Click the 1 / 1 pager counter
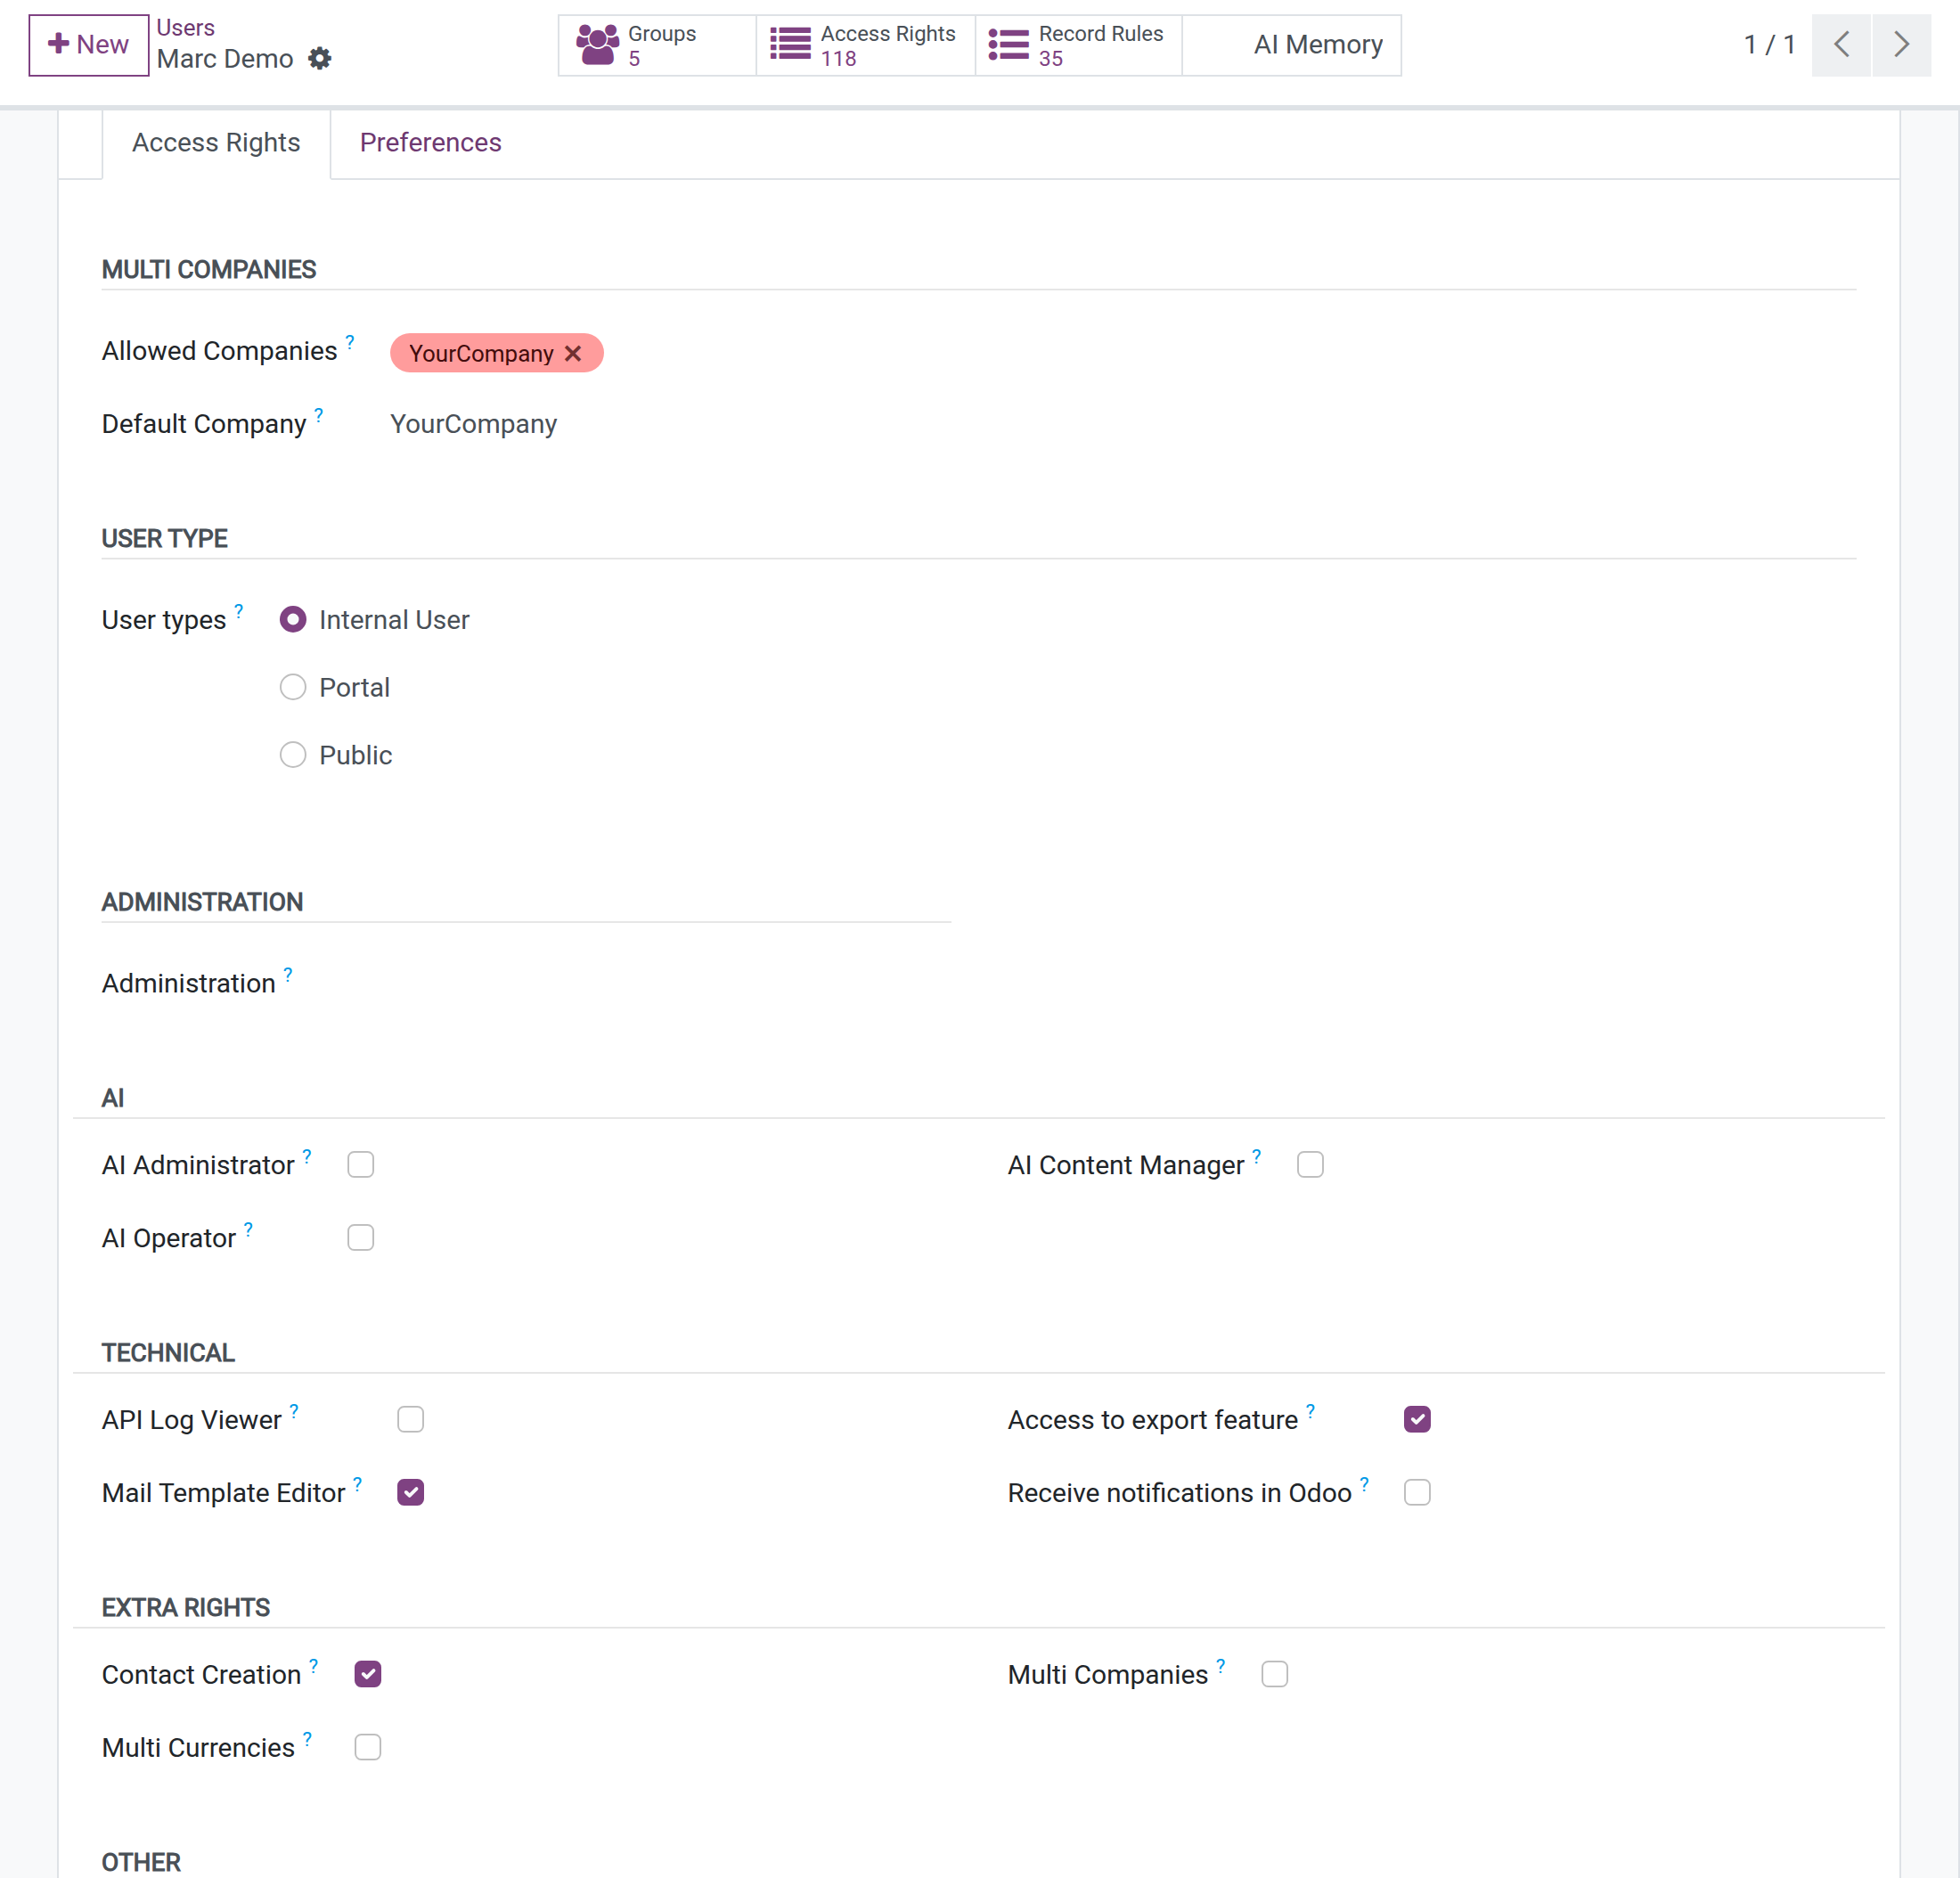The width and height of the screenshot is (1960, 1878). tap(1769, 45)
